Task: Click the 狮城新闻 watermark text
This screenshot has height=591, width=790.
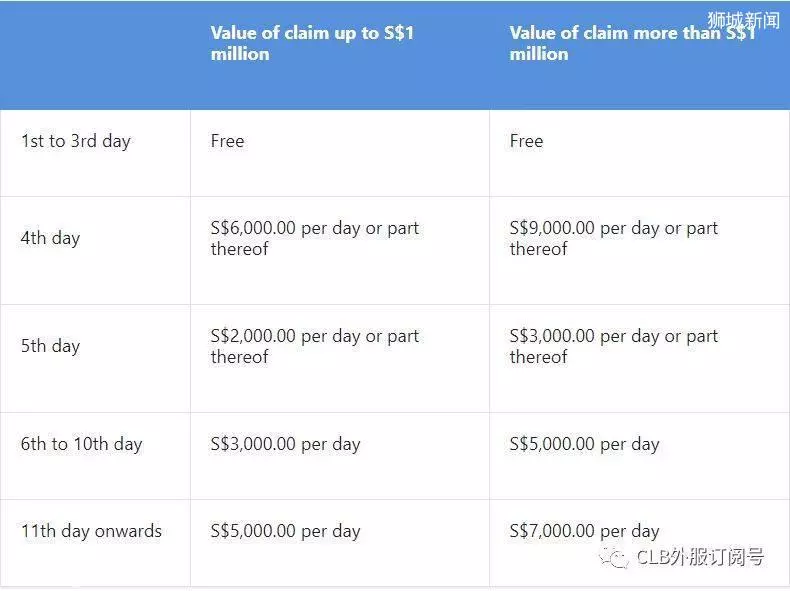Action: click(743, 21)
